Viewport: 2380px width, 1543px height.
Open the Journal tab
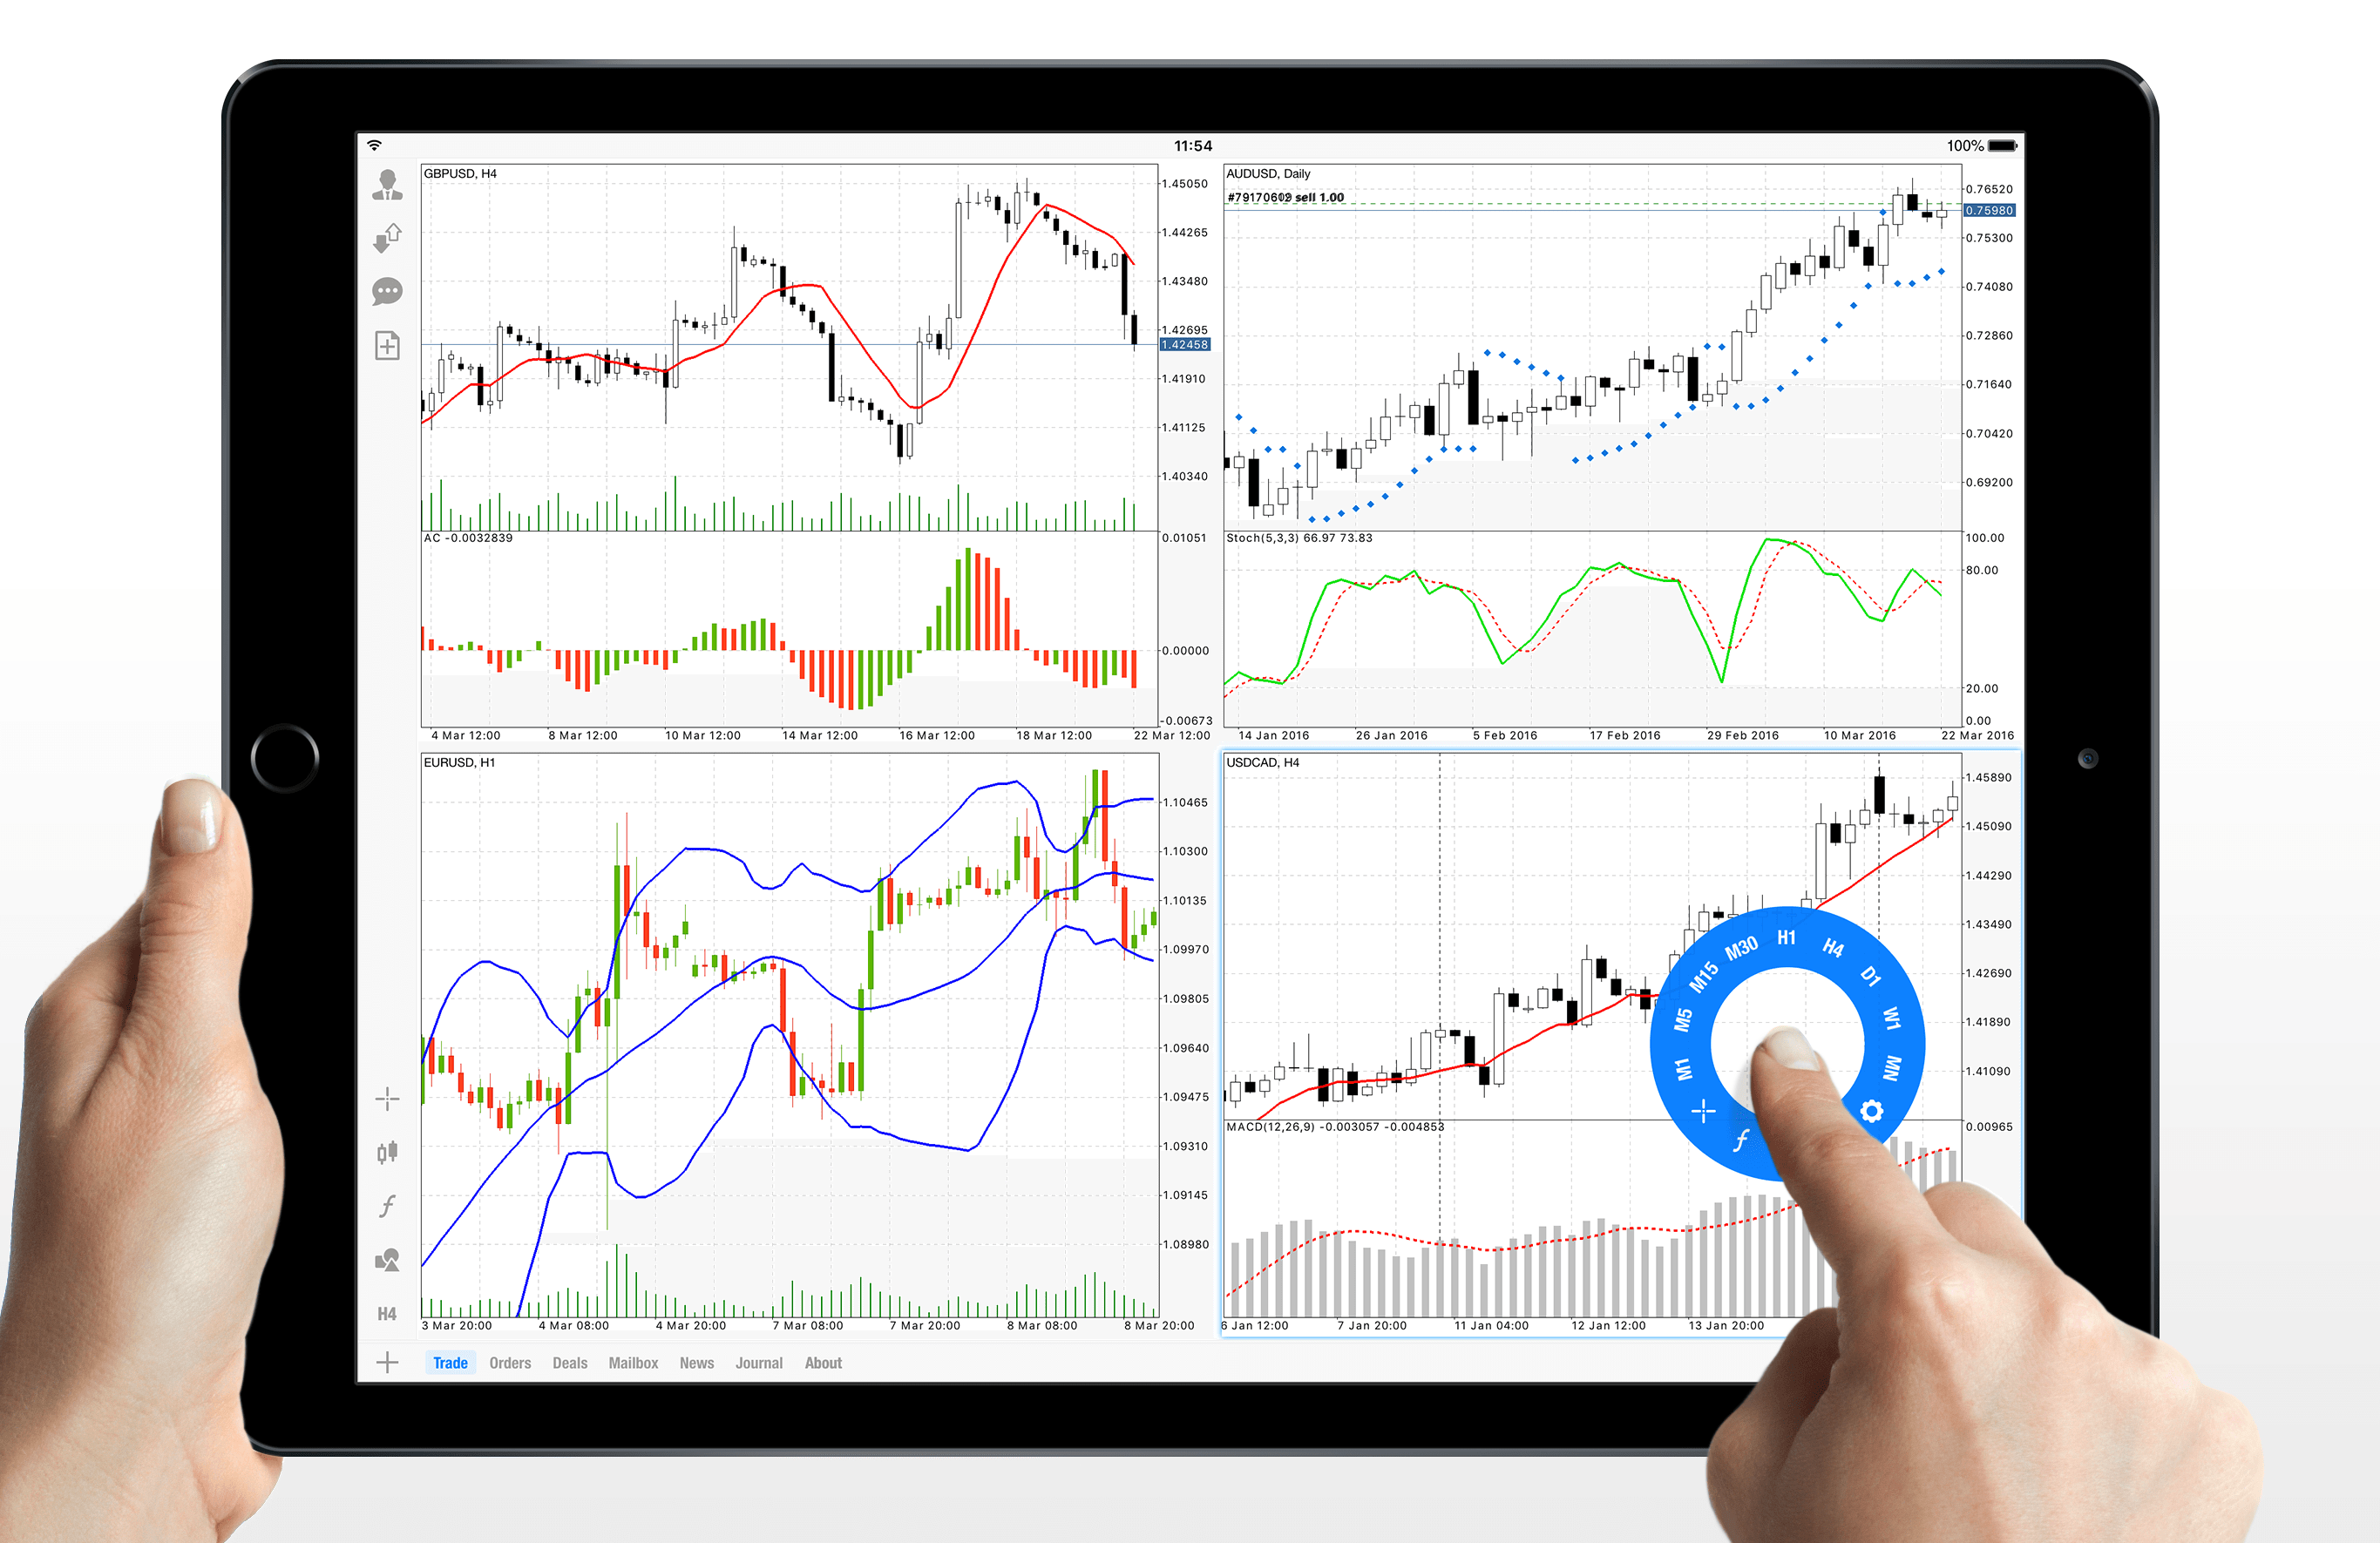[759, 1363]
